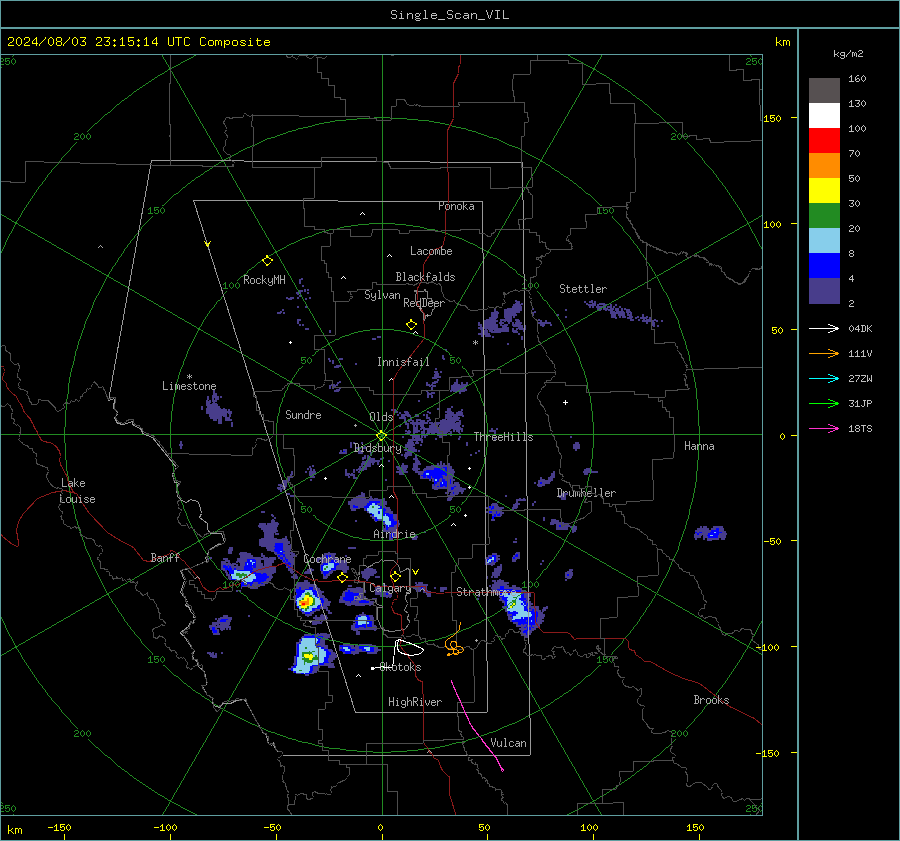Image resolution: width=900 pixels, height=841 pixels.
Task: Click the yellow diamond marker near RedDeer
Action: point(411,325)
